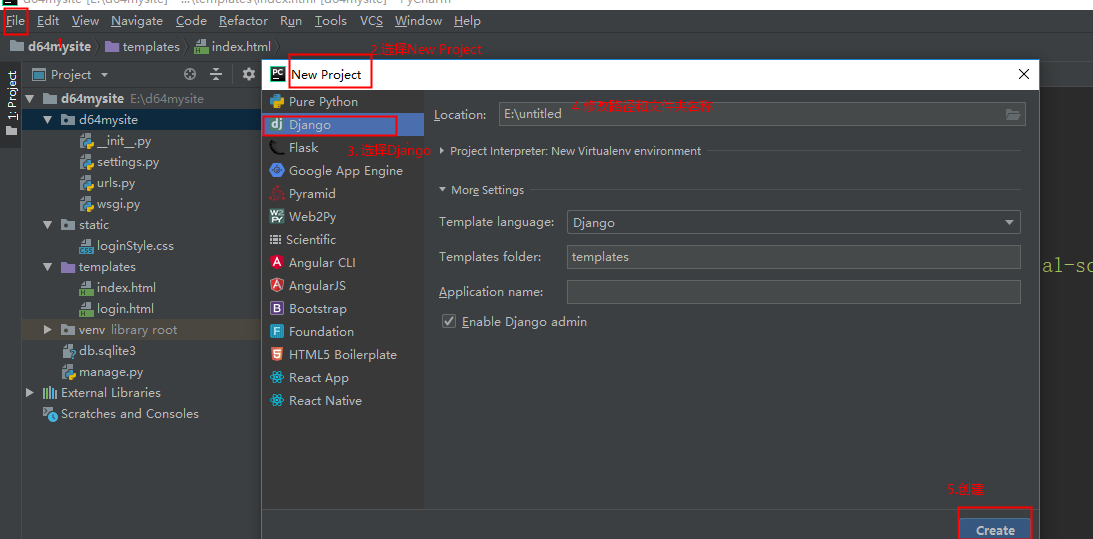Select login.html file
This screenshot has width=1093, height=539.
pos(116,309)
